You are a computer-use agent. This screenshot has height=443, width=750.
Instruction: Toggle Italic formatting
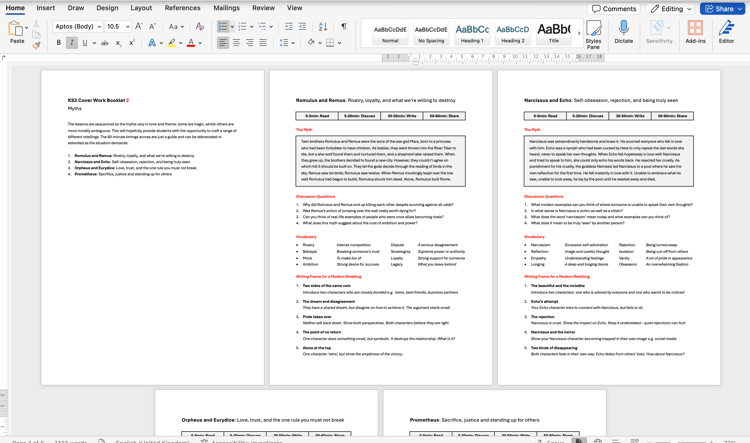(x=71, y=43)
